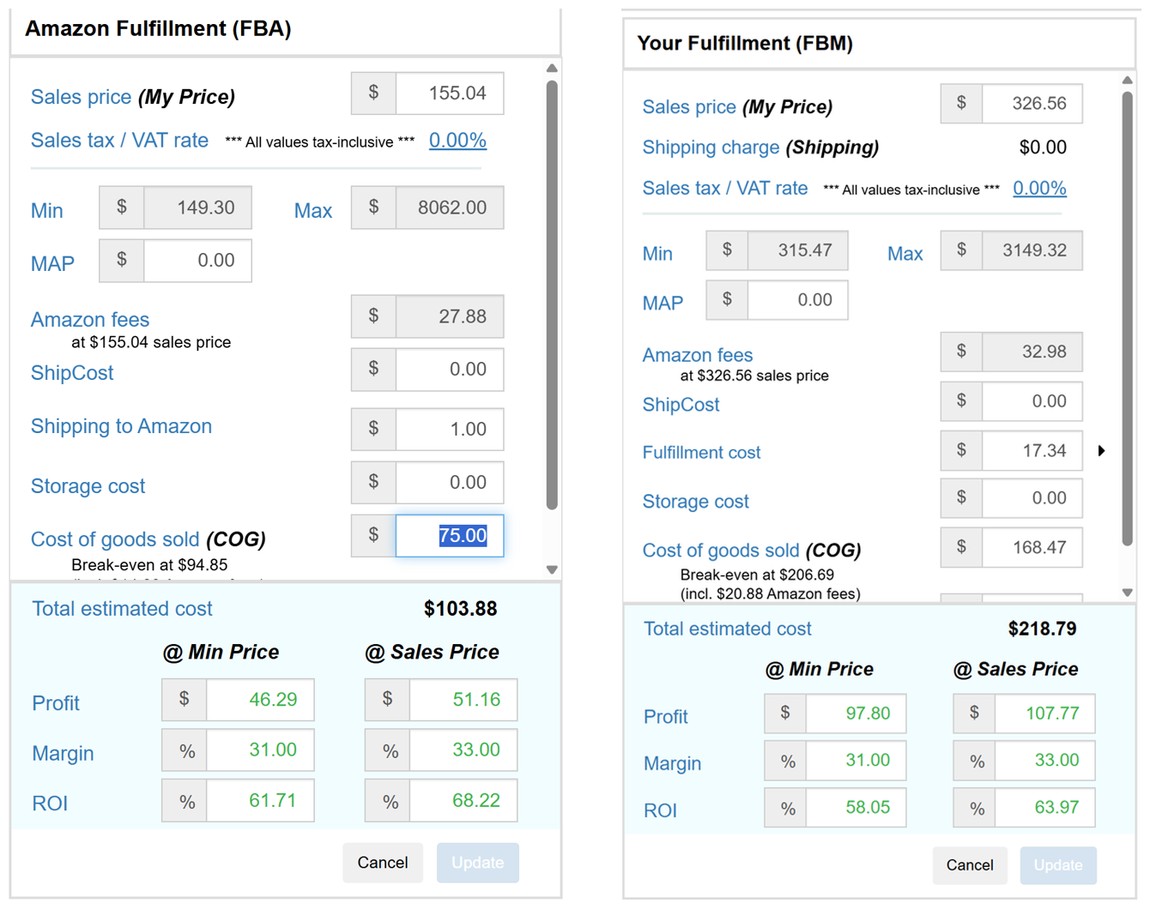
Task: Click FBM Sales price input 326.56
Action: [1032, 103]
